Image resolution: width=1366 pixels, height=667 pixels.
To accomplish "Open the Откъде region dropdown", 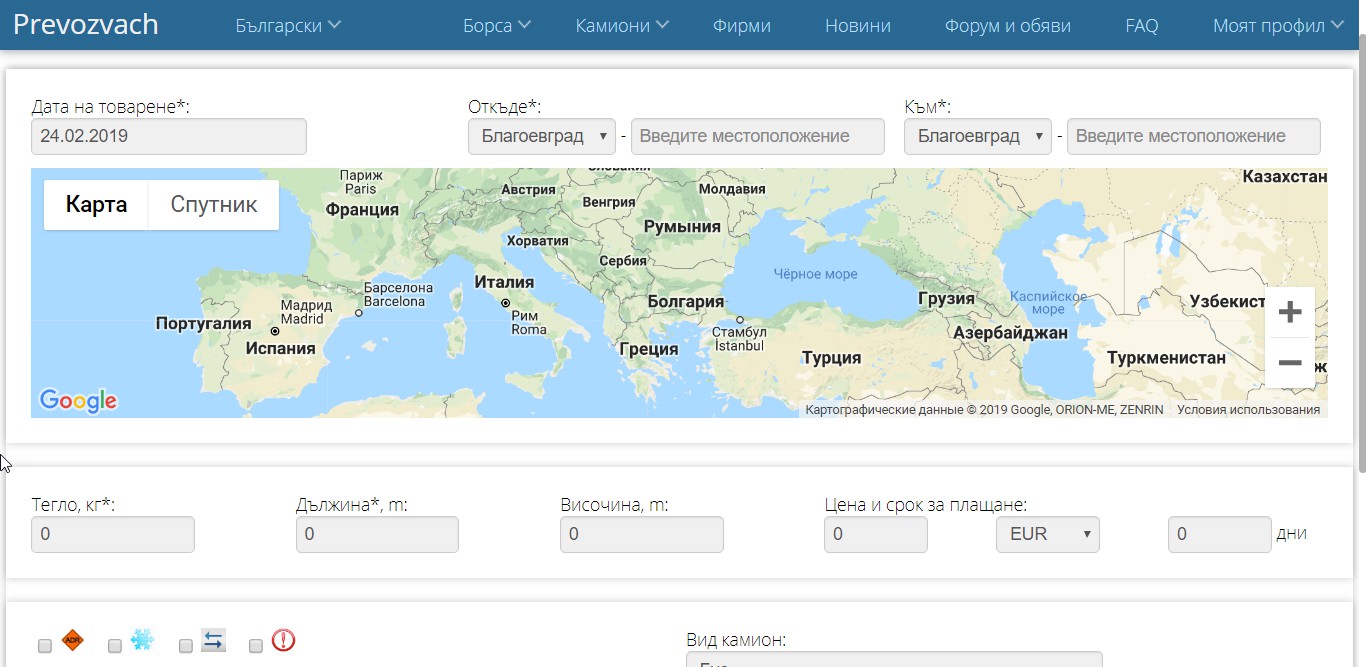I will coord(542,137).
